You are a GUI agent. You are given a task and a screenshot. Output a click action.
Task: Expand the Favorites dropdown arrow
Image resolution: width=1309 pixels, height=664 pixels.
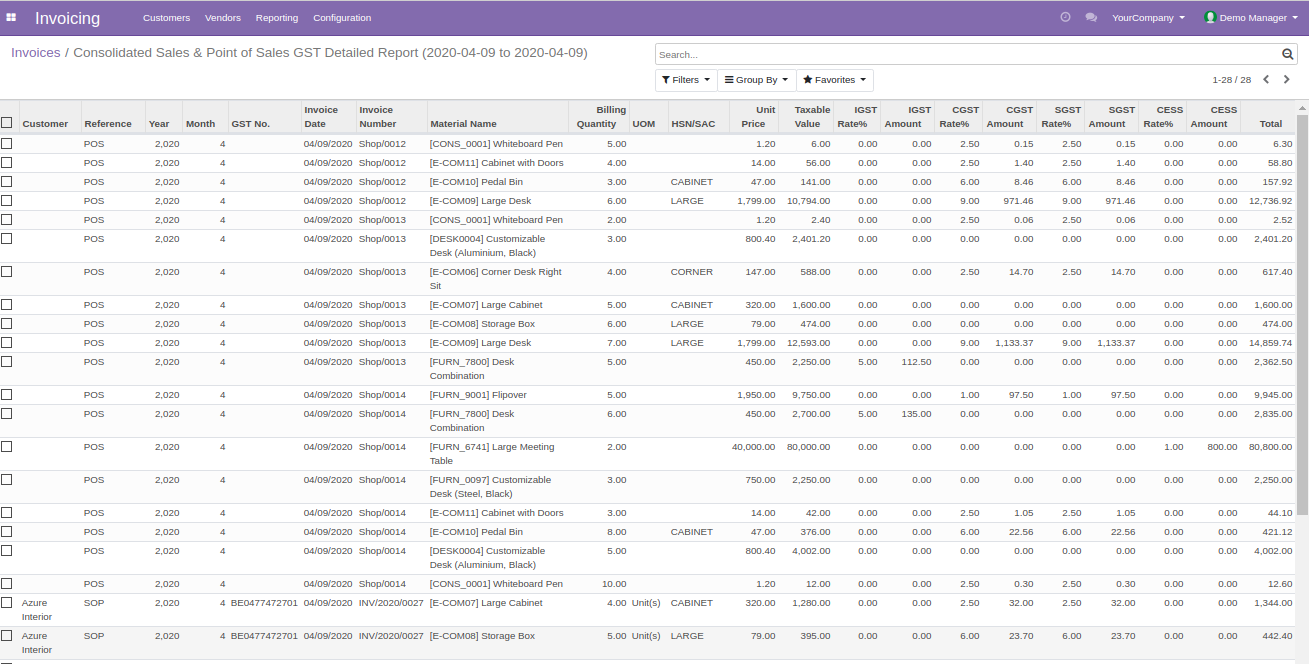pyautogui.click(x=863, y=80)
